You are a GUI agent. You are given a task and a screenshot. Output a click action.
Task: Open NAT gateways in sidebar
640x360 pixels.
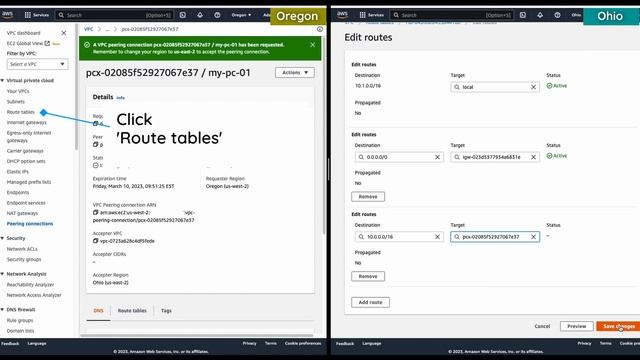click(22, 213)
